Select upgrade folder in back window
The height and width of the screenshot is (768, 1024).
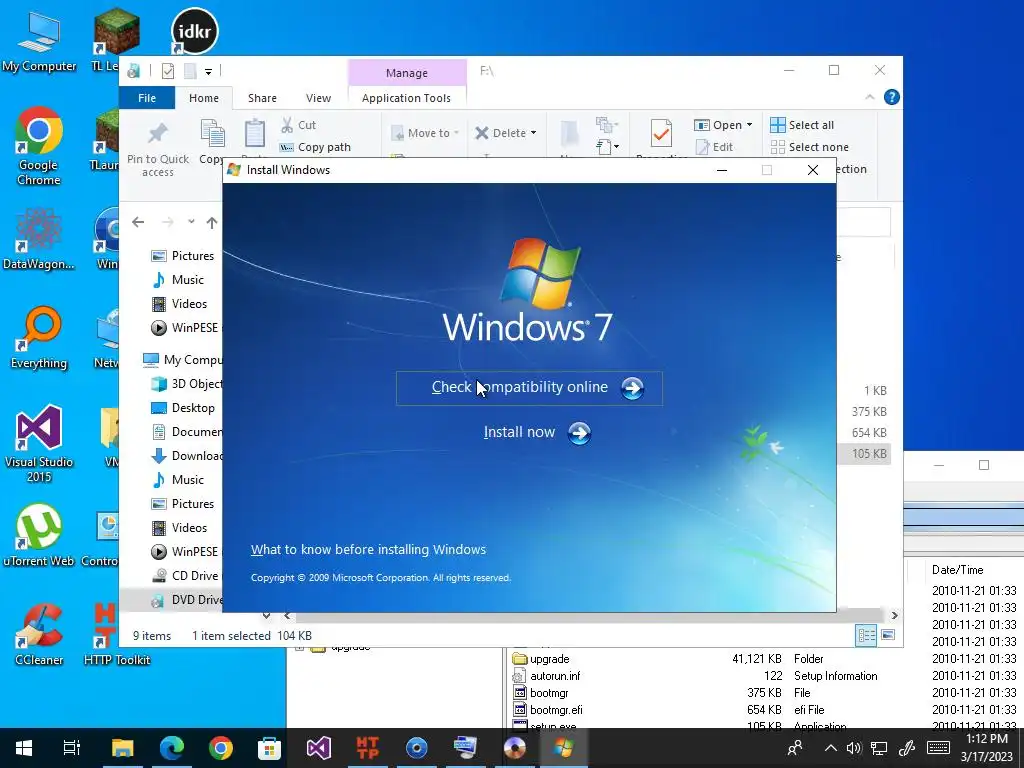point(542,659)
